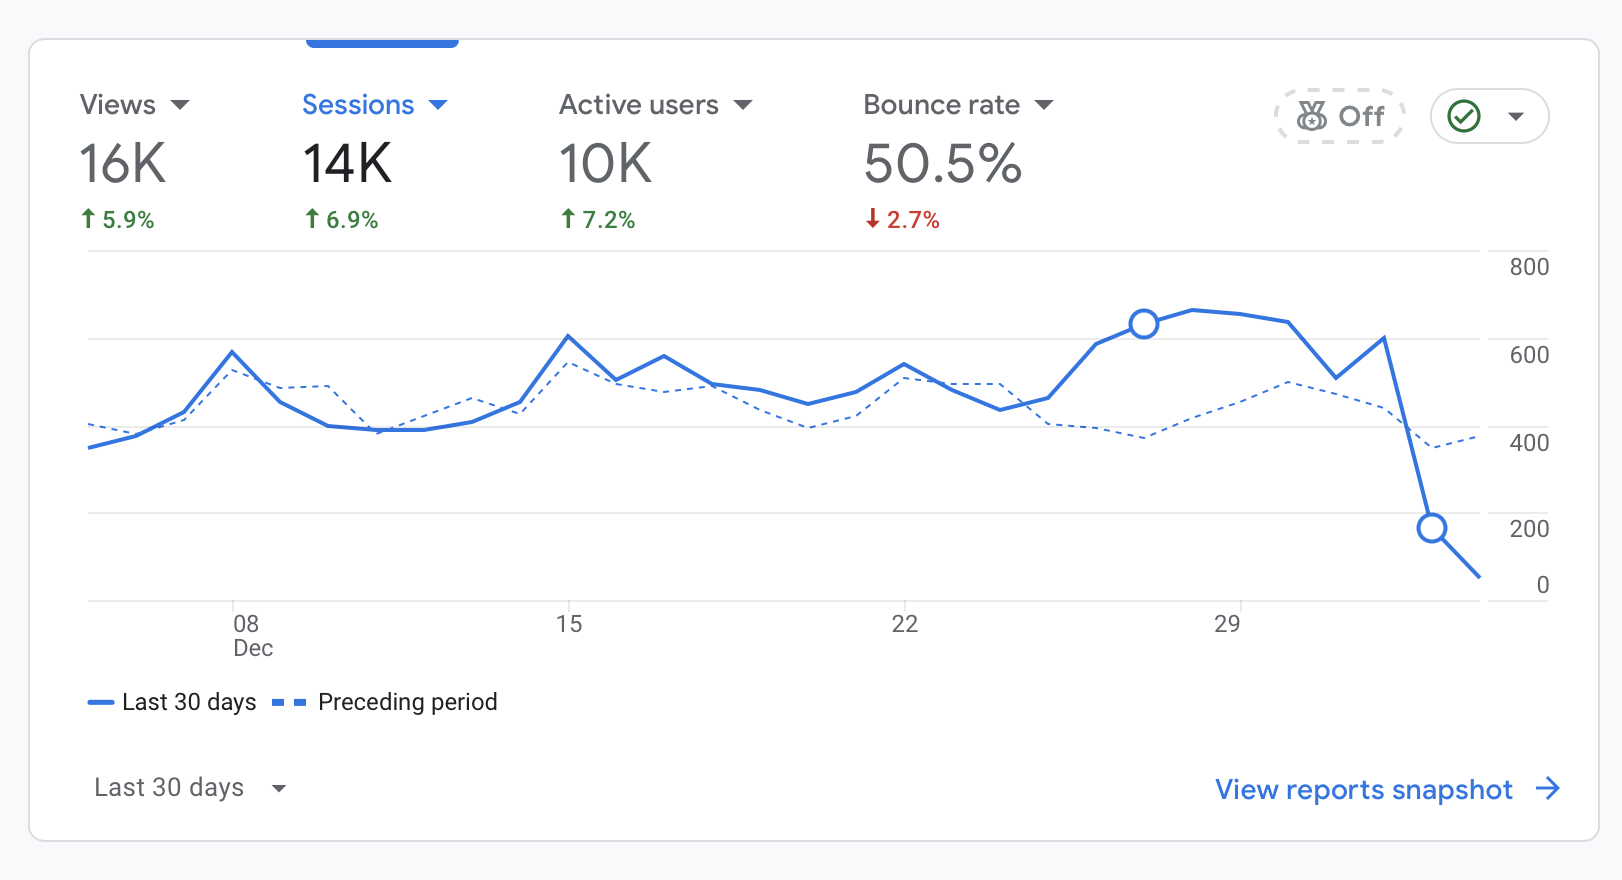The image size is (1622, 880).
Task: Click the highlighted data point near peak
Action: [1144, 324]
